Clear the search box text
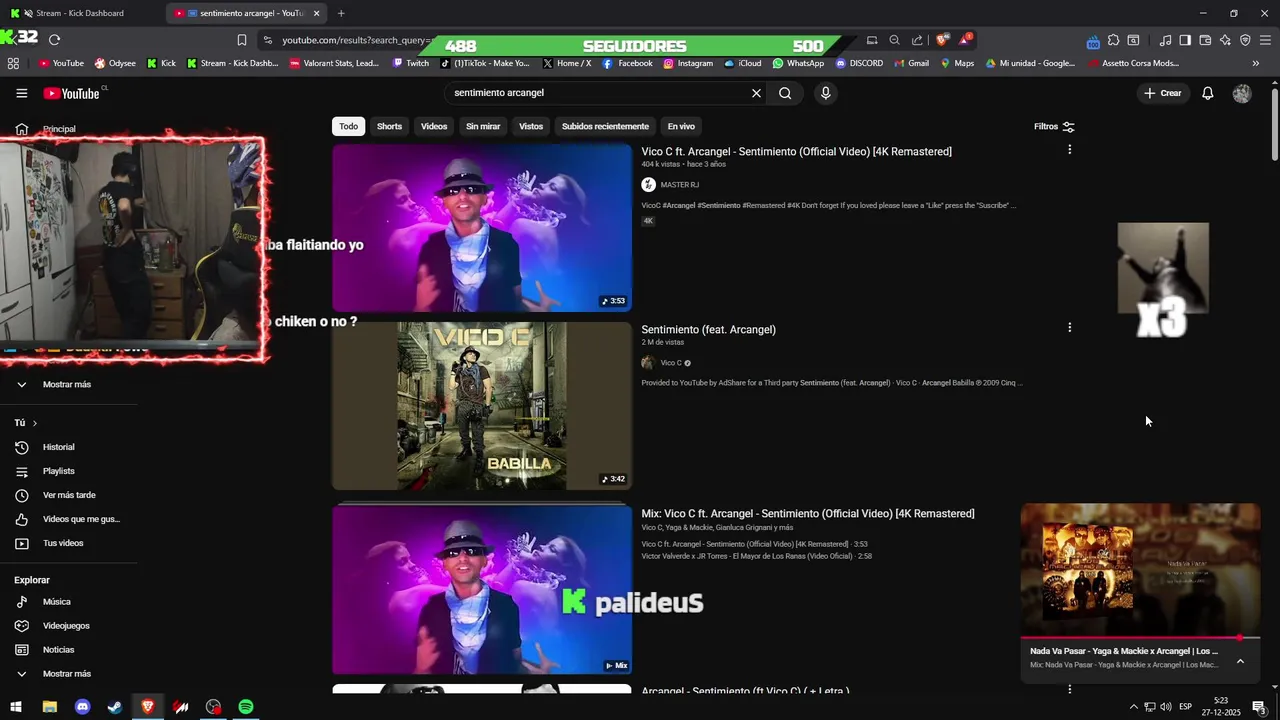The height and width of the screenshot is (720, 1280). 756,93
